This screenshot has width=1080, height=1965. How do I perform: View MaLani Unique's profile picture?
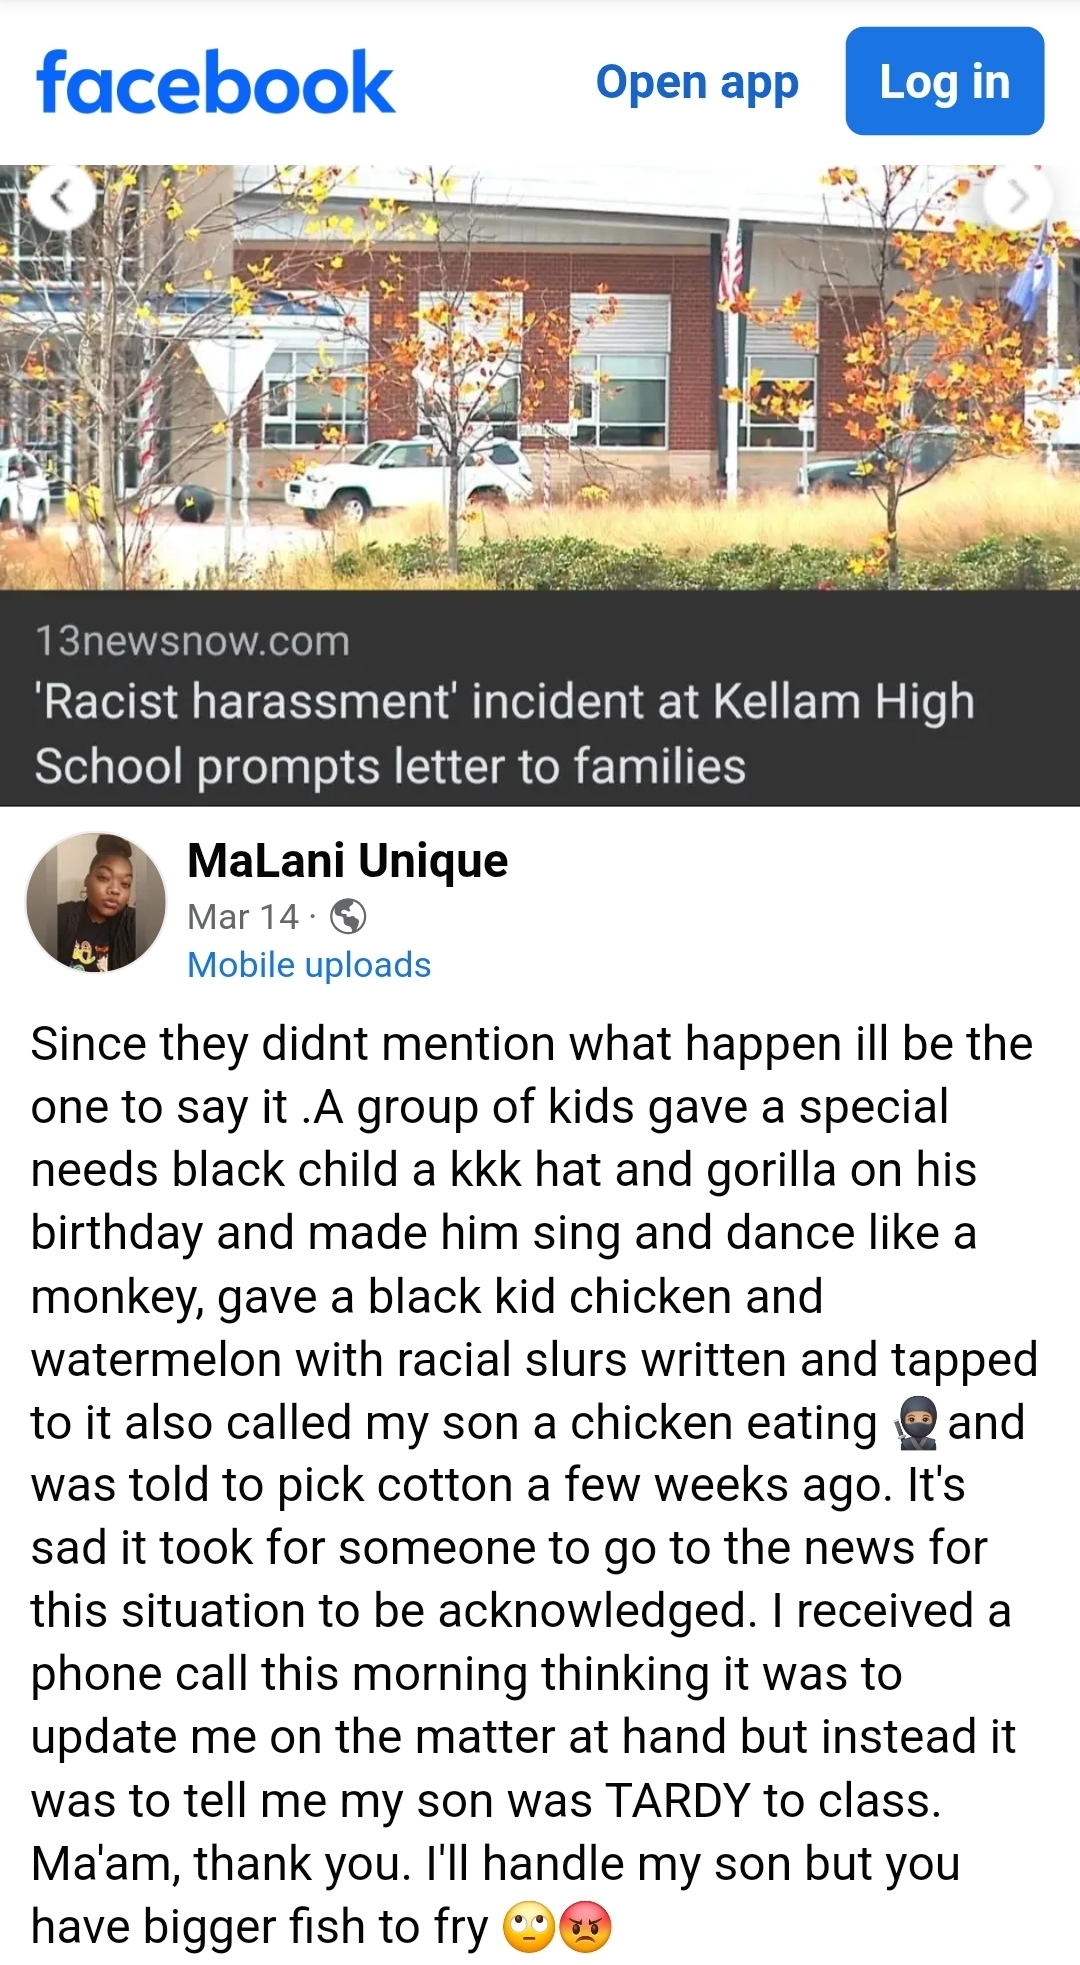click(96, 903)
